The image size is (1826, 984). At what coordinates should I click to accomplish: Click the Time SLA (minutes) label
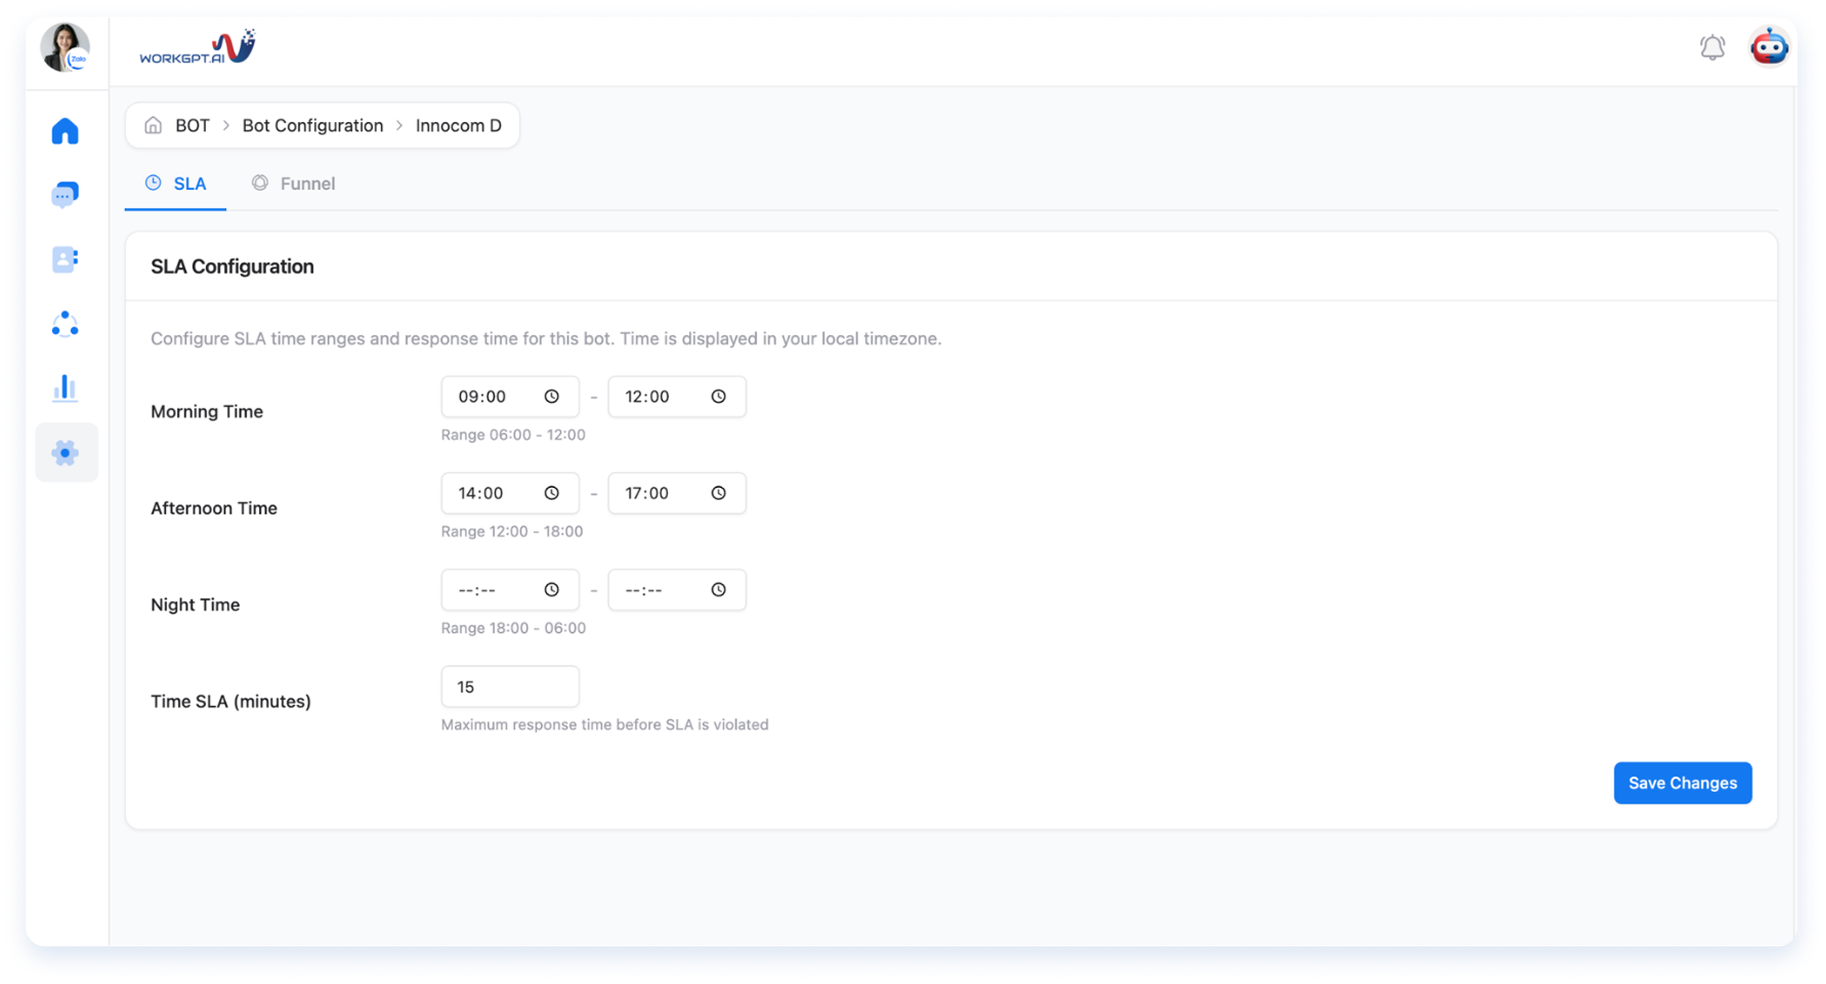231,701
